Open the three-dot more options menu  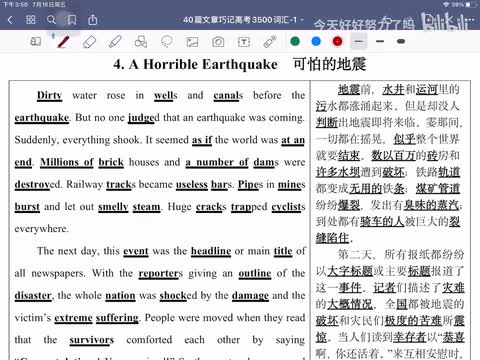pyautogui.click(x=469, y=20)
